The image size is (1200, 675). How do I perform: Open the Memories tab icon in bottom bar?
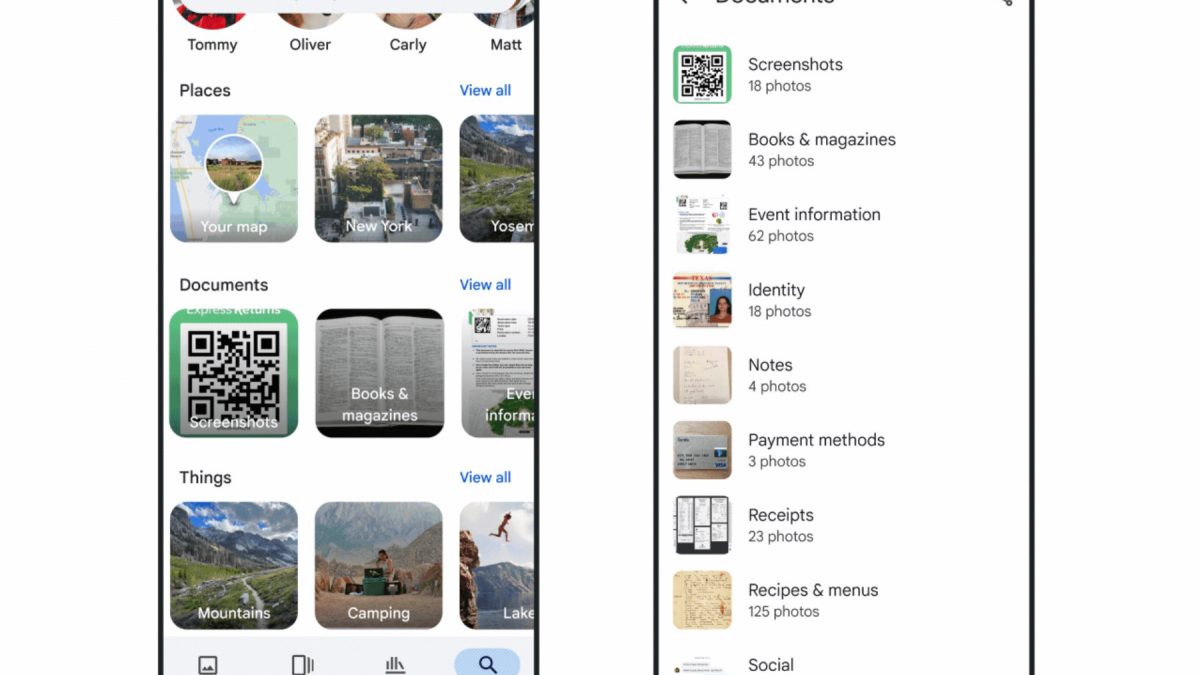[x=302, y=665]
